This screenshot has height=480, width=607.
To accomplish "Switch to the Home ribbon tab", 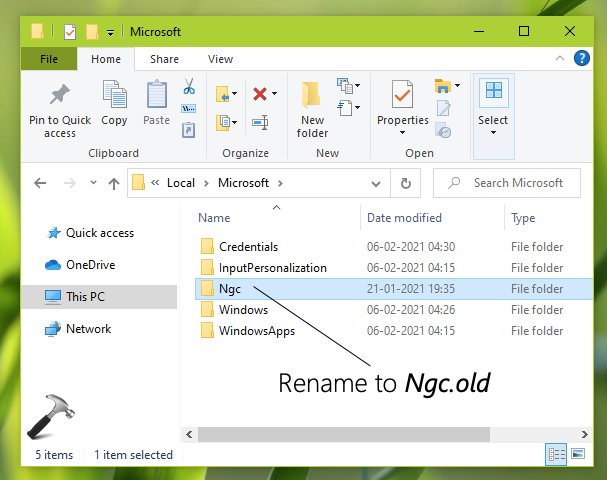I will pos(106,59).
